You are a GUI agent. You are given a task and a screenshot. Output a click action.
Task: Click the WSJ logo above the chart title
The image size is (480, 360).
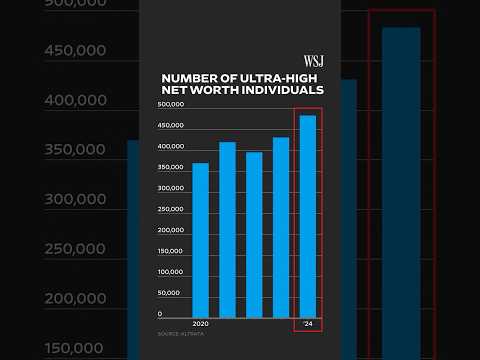[x=314, y=62]
